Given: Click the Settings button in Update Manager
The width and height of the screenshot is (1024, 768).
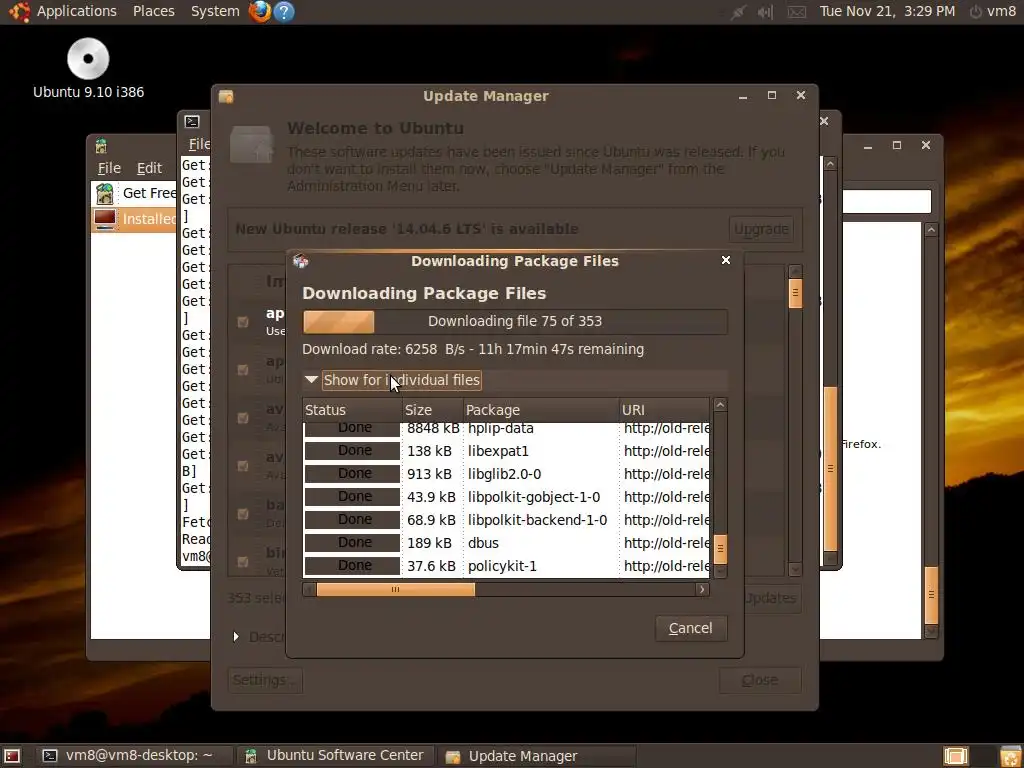Looking at the screenshot, I should [x=264, y=680].
